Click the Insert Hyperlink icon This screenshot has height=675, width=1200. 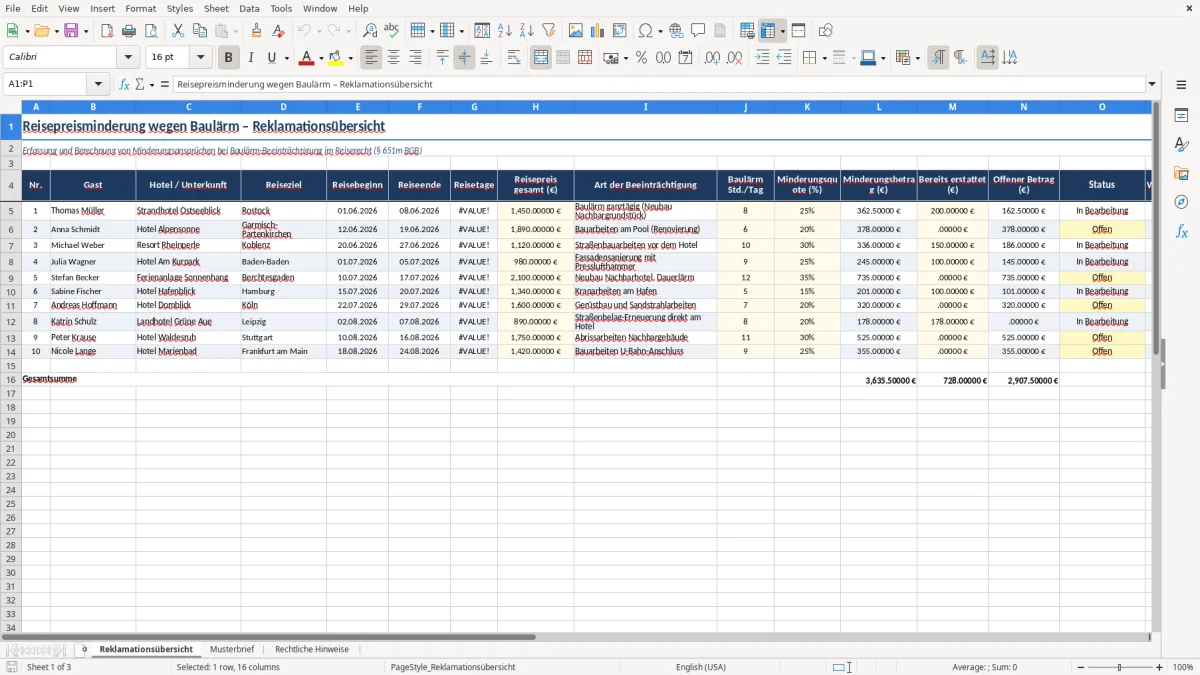(x=676, y=31)
